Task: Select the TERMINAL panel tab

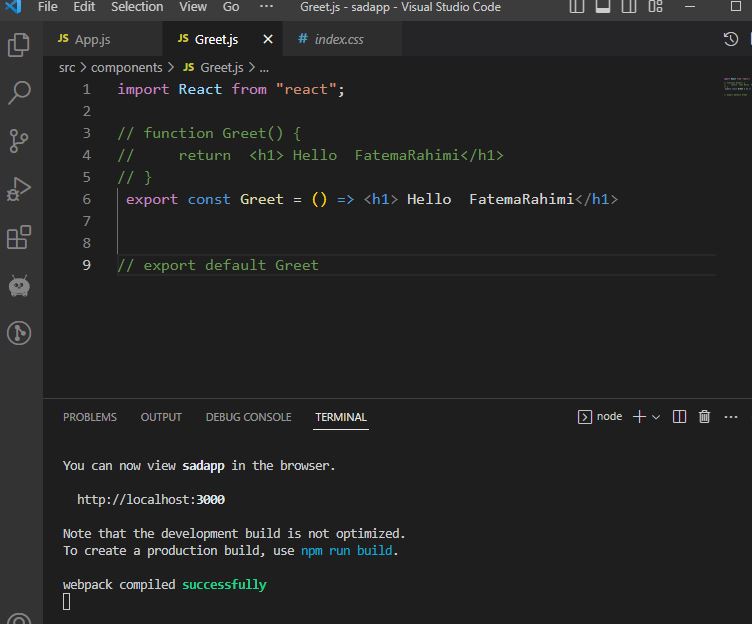Action: [x=341, y=417]
